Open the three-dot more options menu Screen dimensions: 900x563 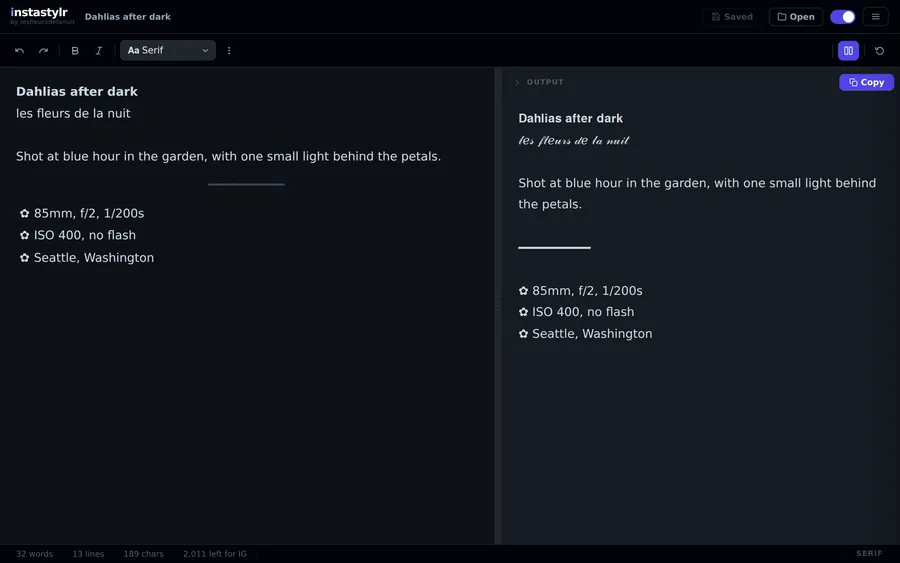229,51
